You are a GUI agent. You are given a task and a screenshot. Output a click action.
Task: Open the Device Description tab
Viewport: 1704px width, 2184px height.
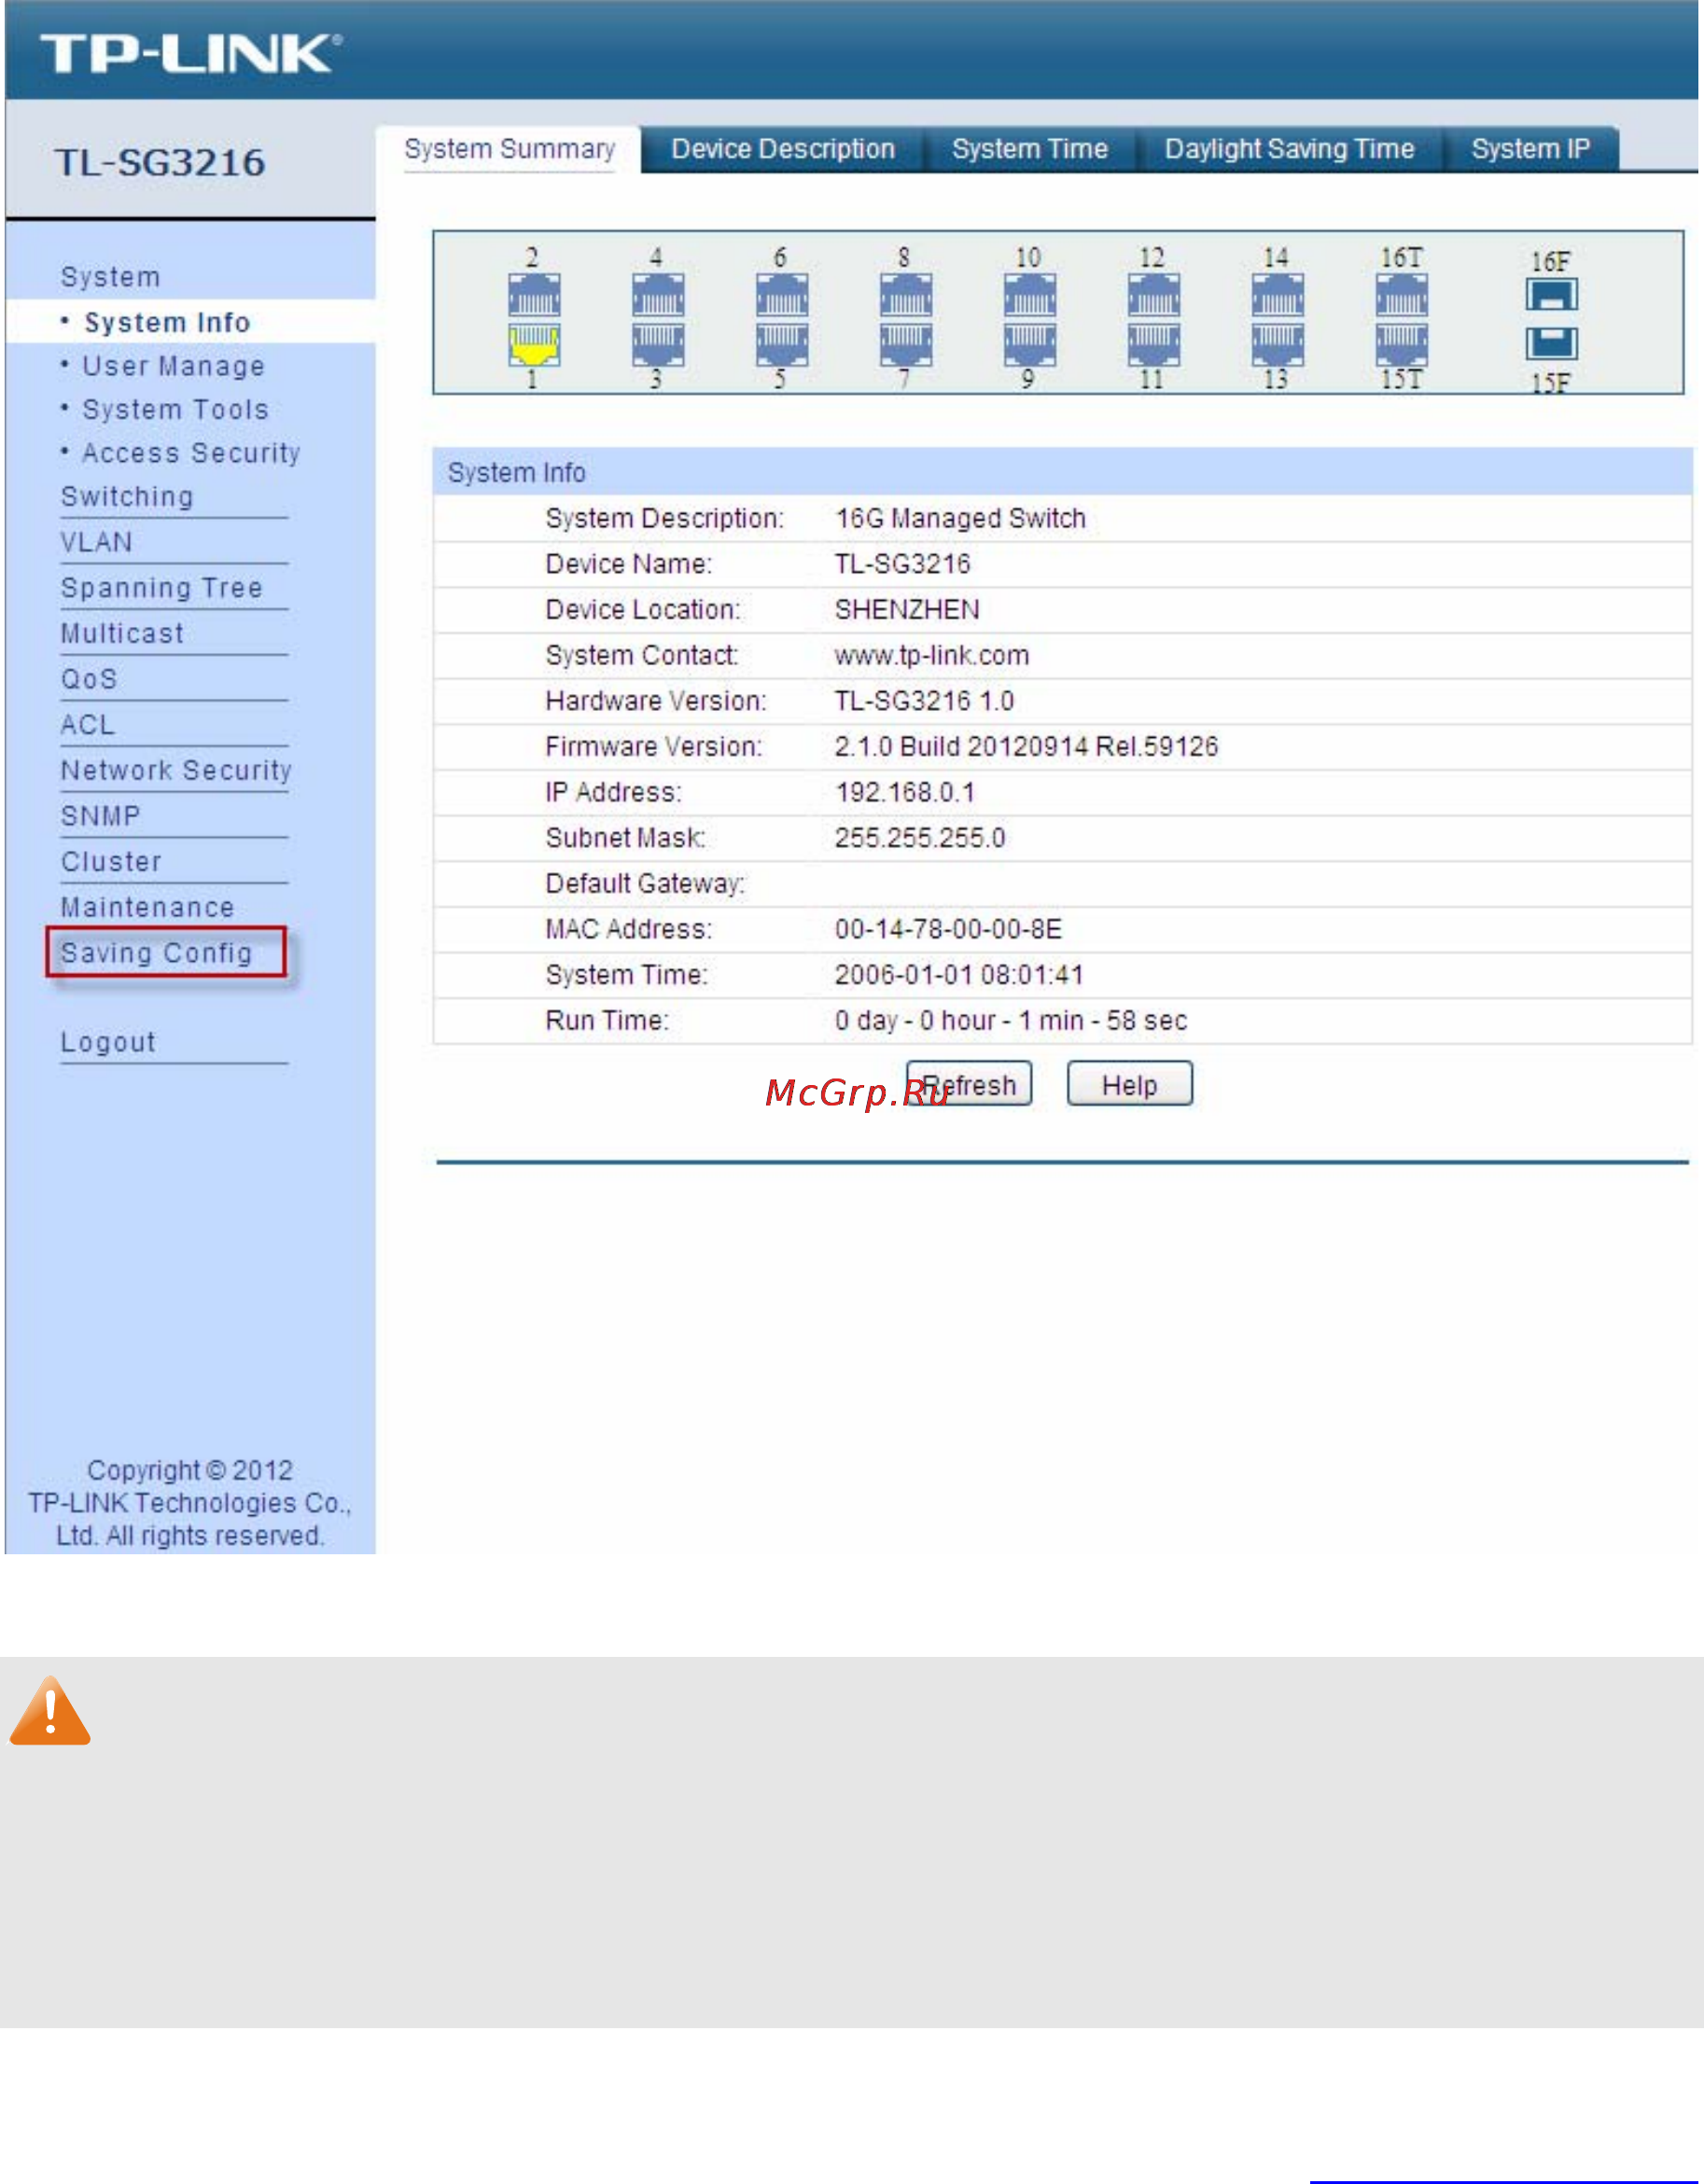(x=783, y=149)
